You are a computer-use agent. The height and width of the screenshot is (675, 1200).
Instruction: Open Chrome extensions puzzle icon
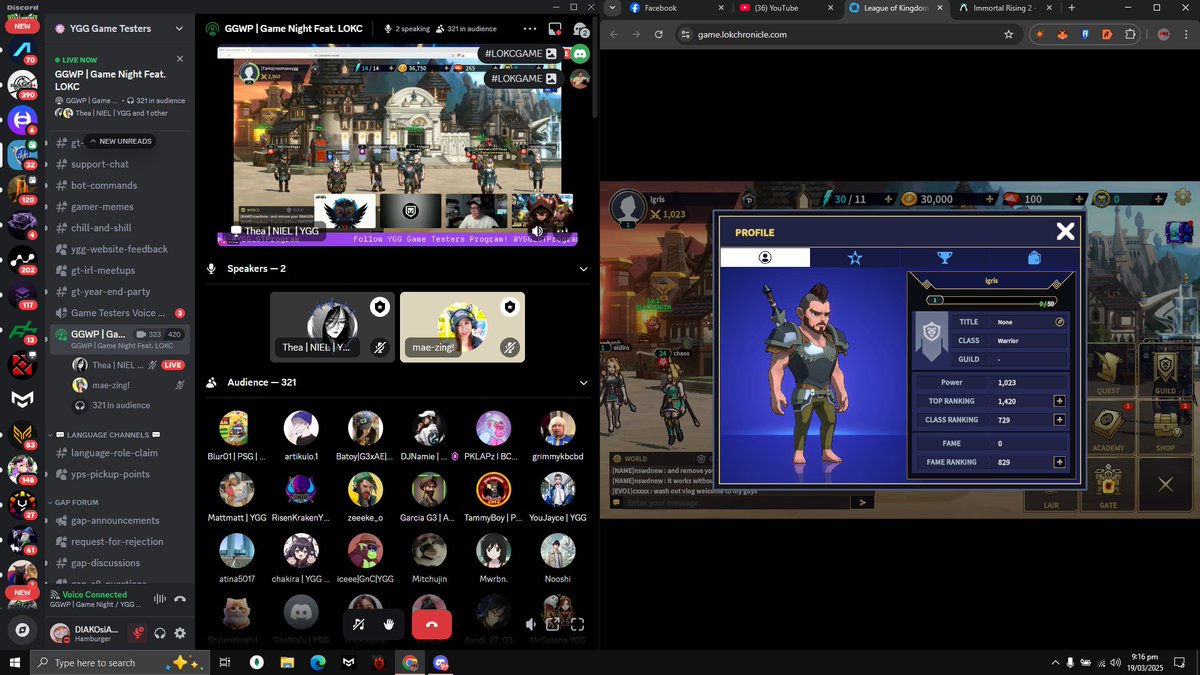coord(1130,34)
